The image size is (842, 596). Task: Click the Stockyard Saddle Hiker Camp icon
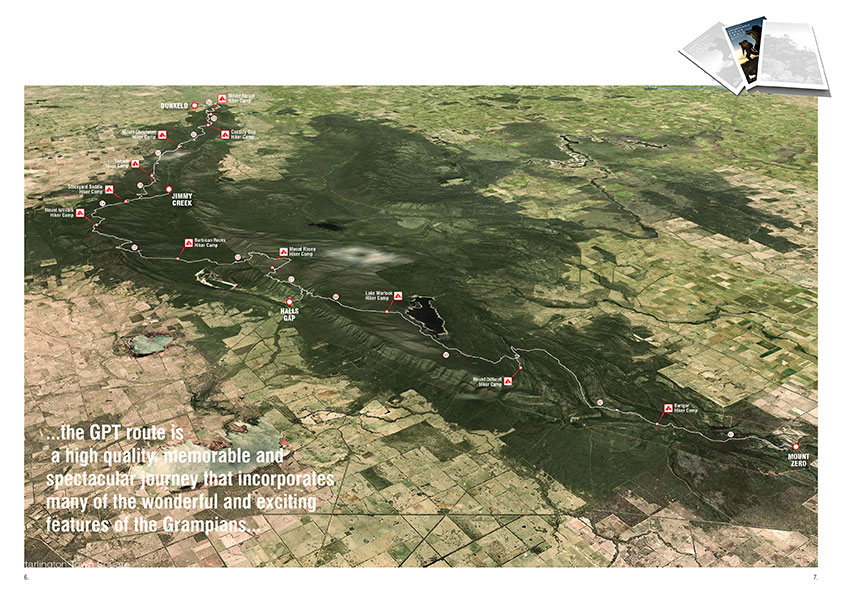109,188
